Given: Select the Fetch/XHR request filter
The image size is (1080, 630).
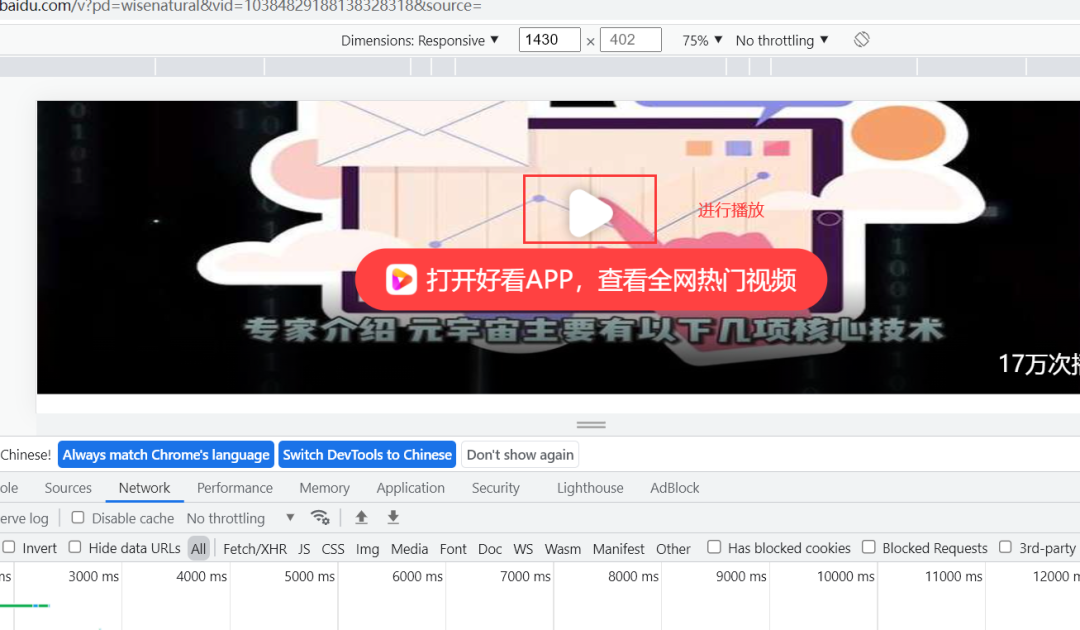Looking at the screenshot, I should (253, 549).
